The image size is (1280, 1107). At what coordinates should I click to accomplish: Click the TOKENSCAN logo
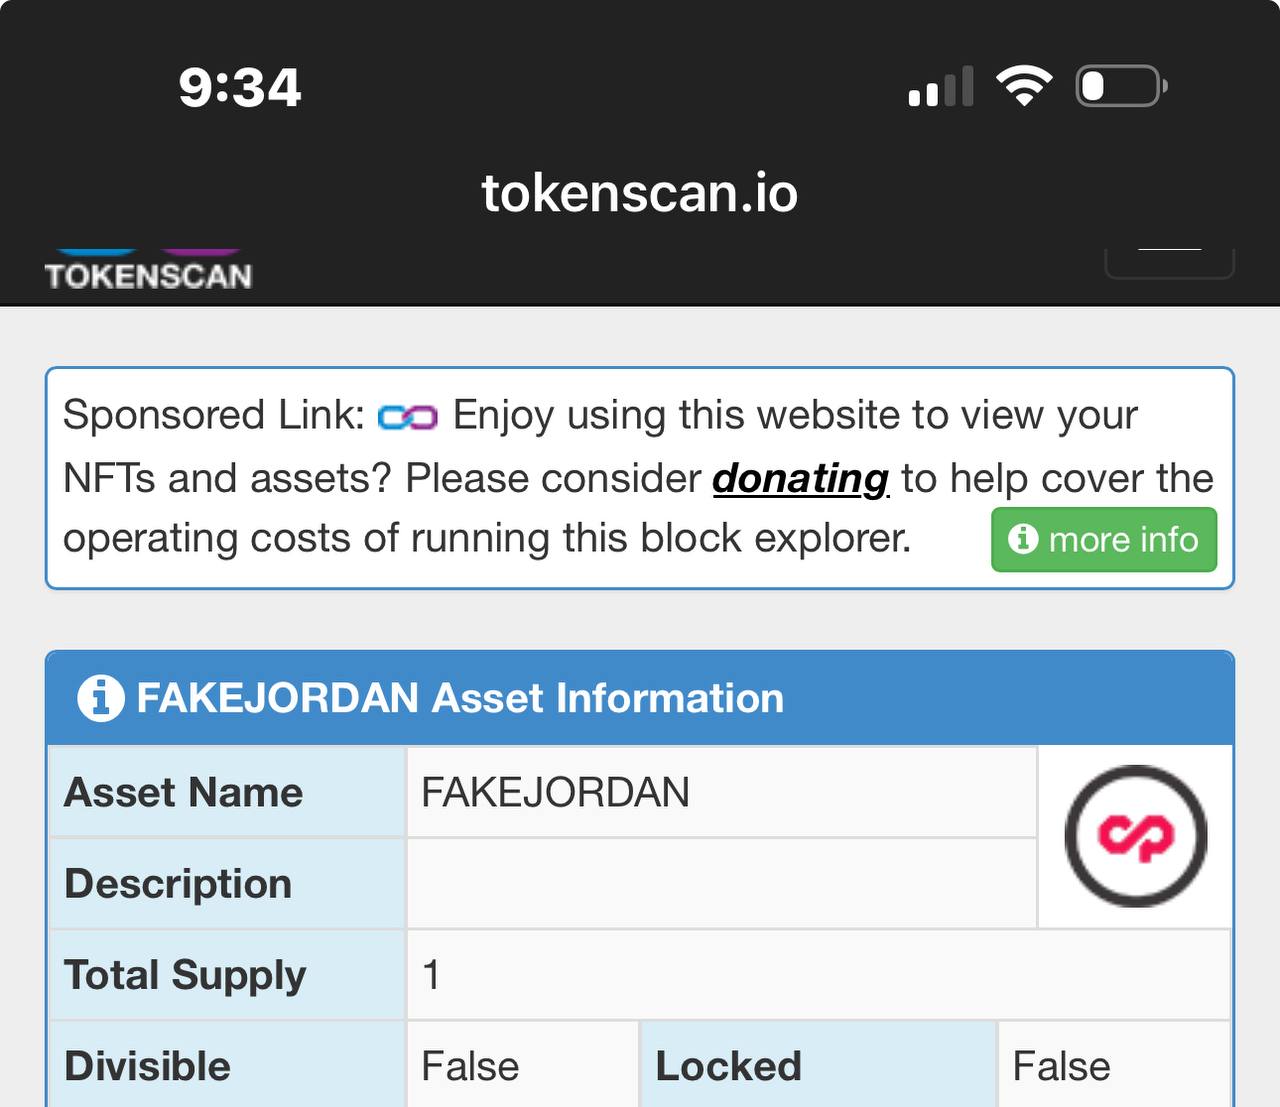[148, 273]
